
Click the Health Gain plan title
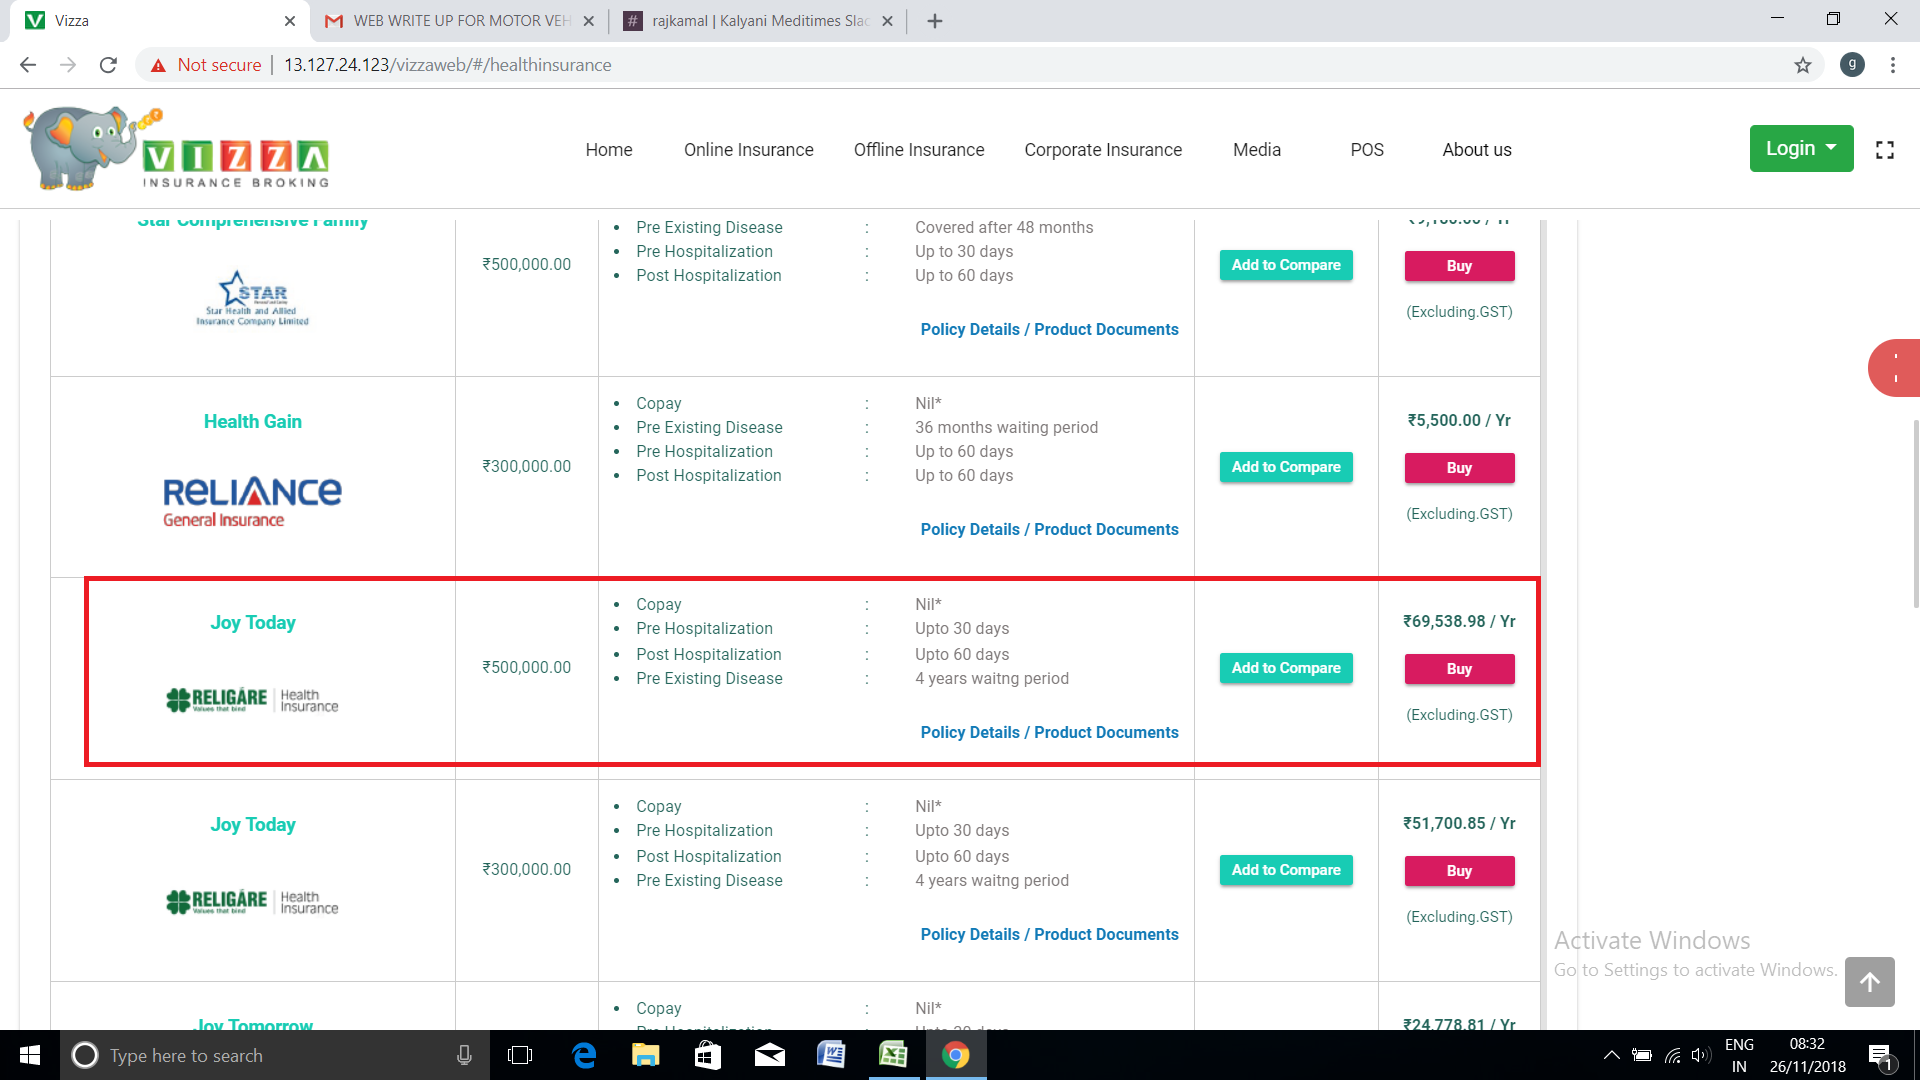pyautogui.click(x=253, y=422)
